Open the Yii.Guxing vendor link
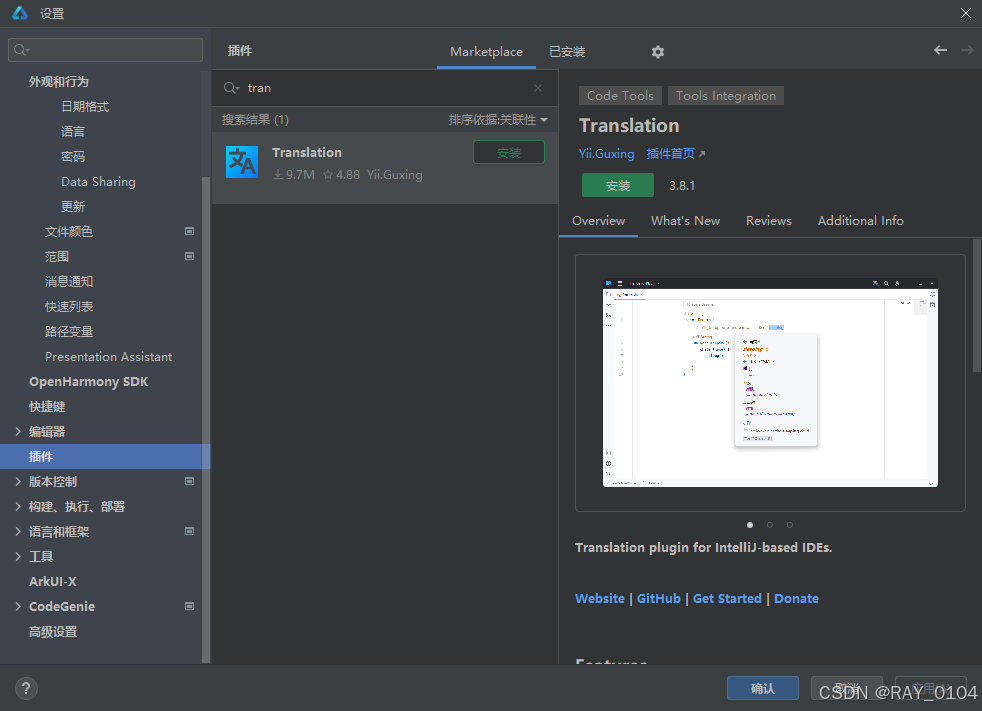Screen dimensions: 982x711 tap(606, 154)
